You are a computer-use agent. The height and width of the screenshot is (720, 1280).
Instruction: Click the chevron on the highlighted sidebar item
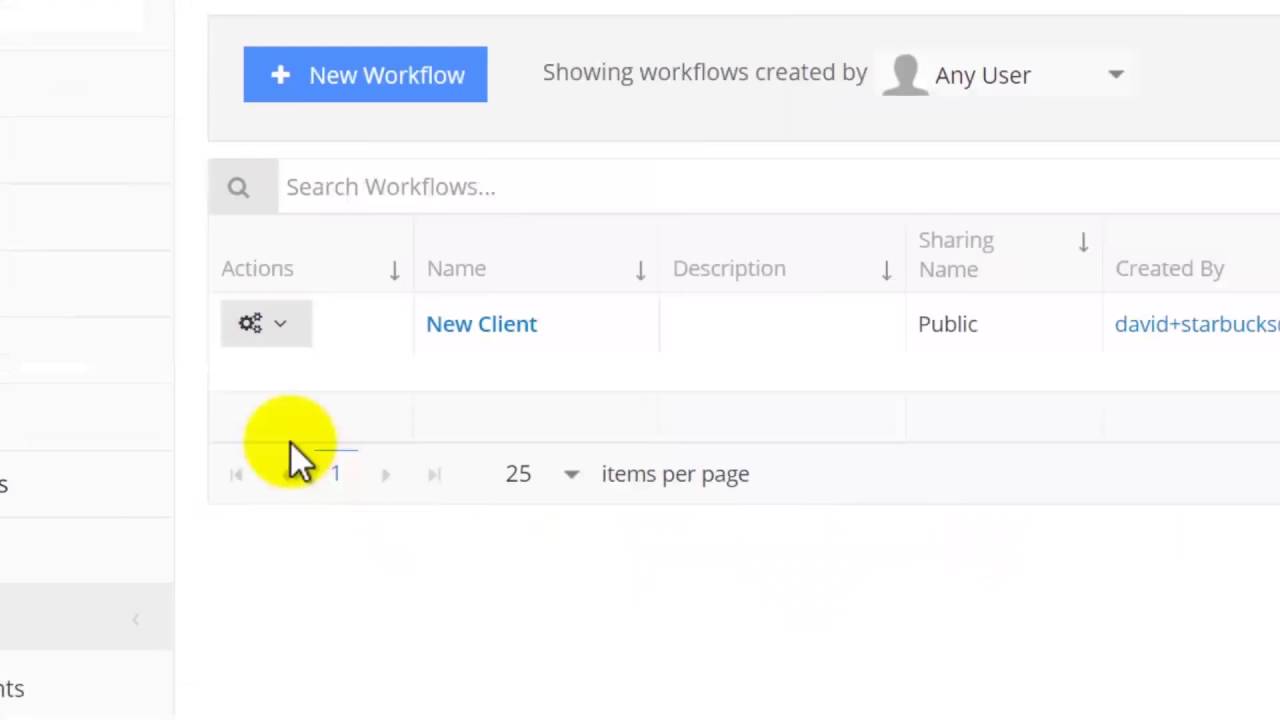point(136,619)
